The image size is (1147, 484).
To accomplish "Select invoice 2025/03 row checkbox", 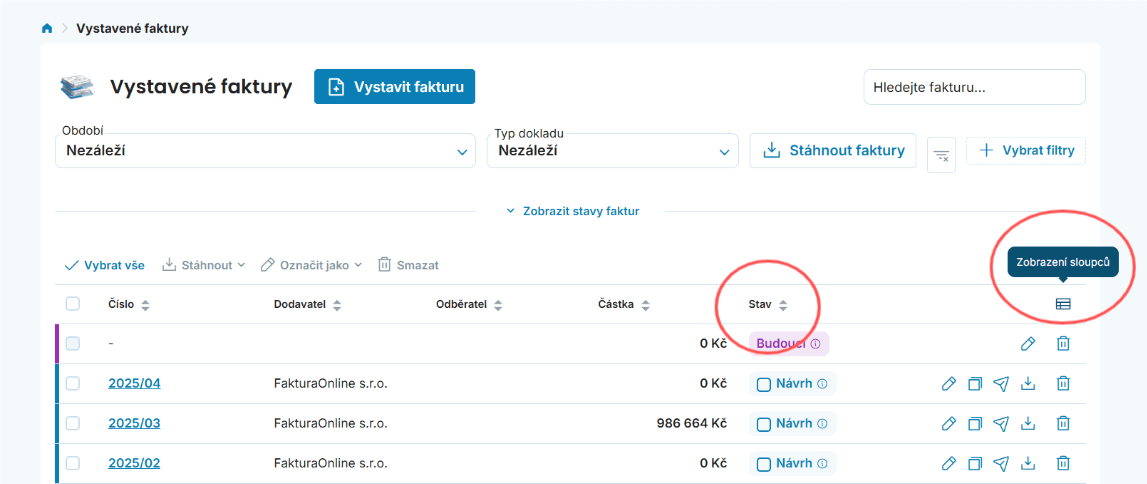I will click(x=72, y=423).
